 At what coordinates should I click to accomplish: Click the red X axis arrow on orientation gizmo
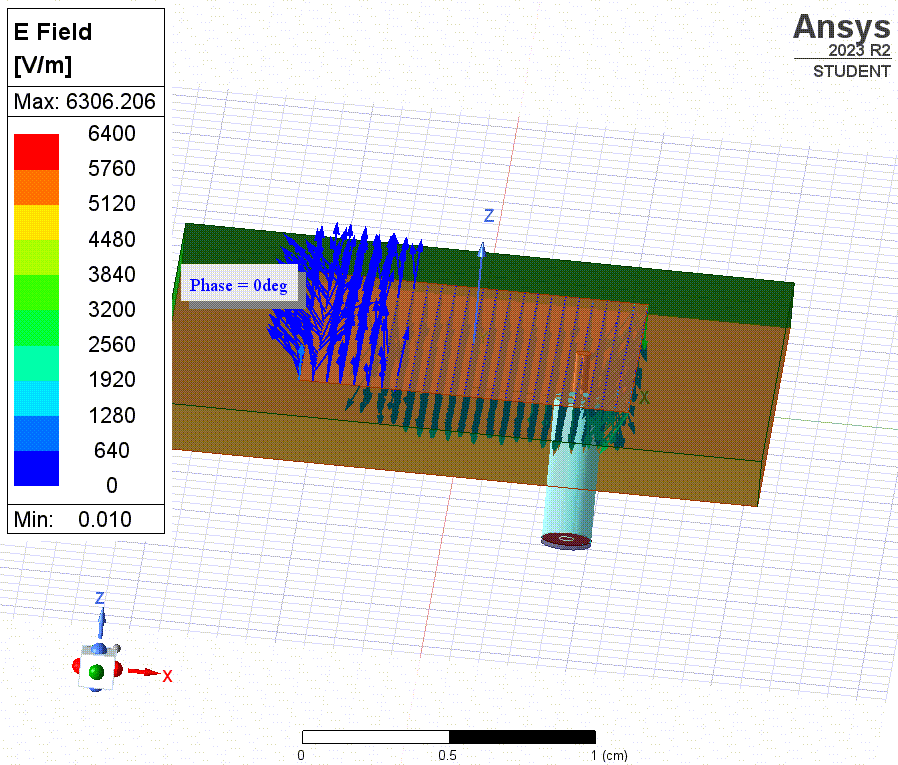coord(143,672)
